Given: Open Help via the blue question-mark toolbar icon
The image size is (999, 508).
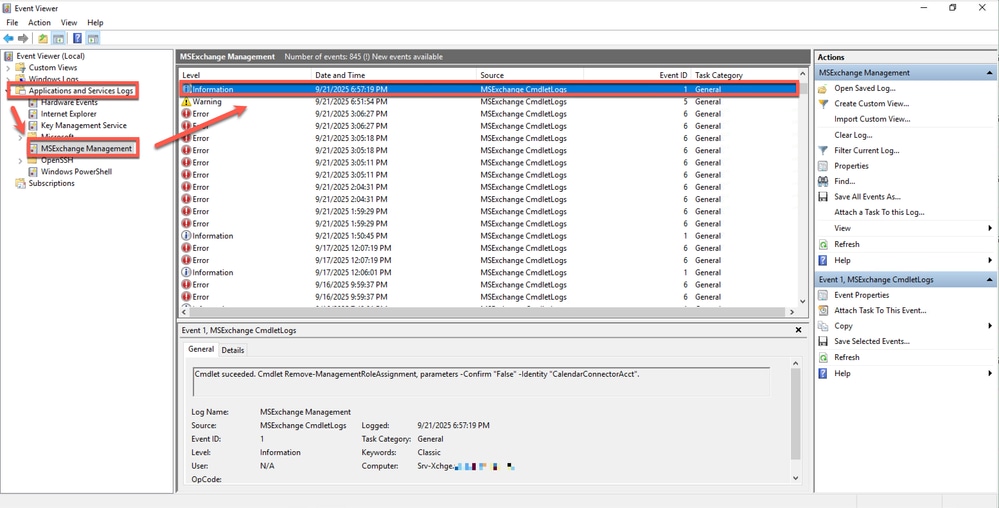Looking at the screenshot, I should (x=77, y=38).
